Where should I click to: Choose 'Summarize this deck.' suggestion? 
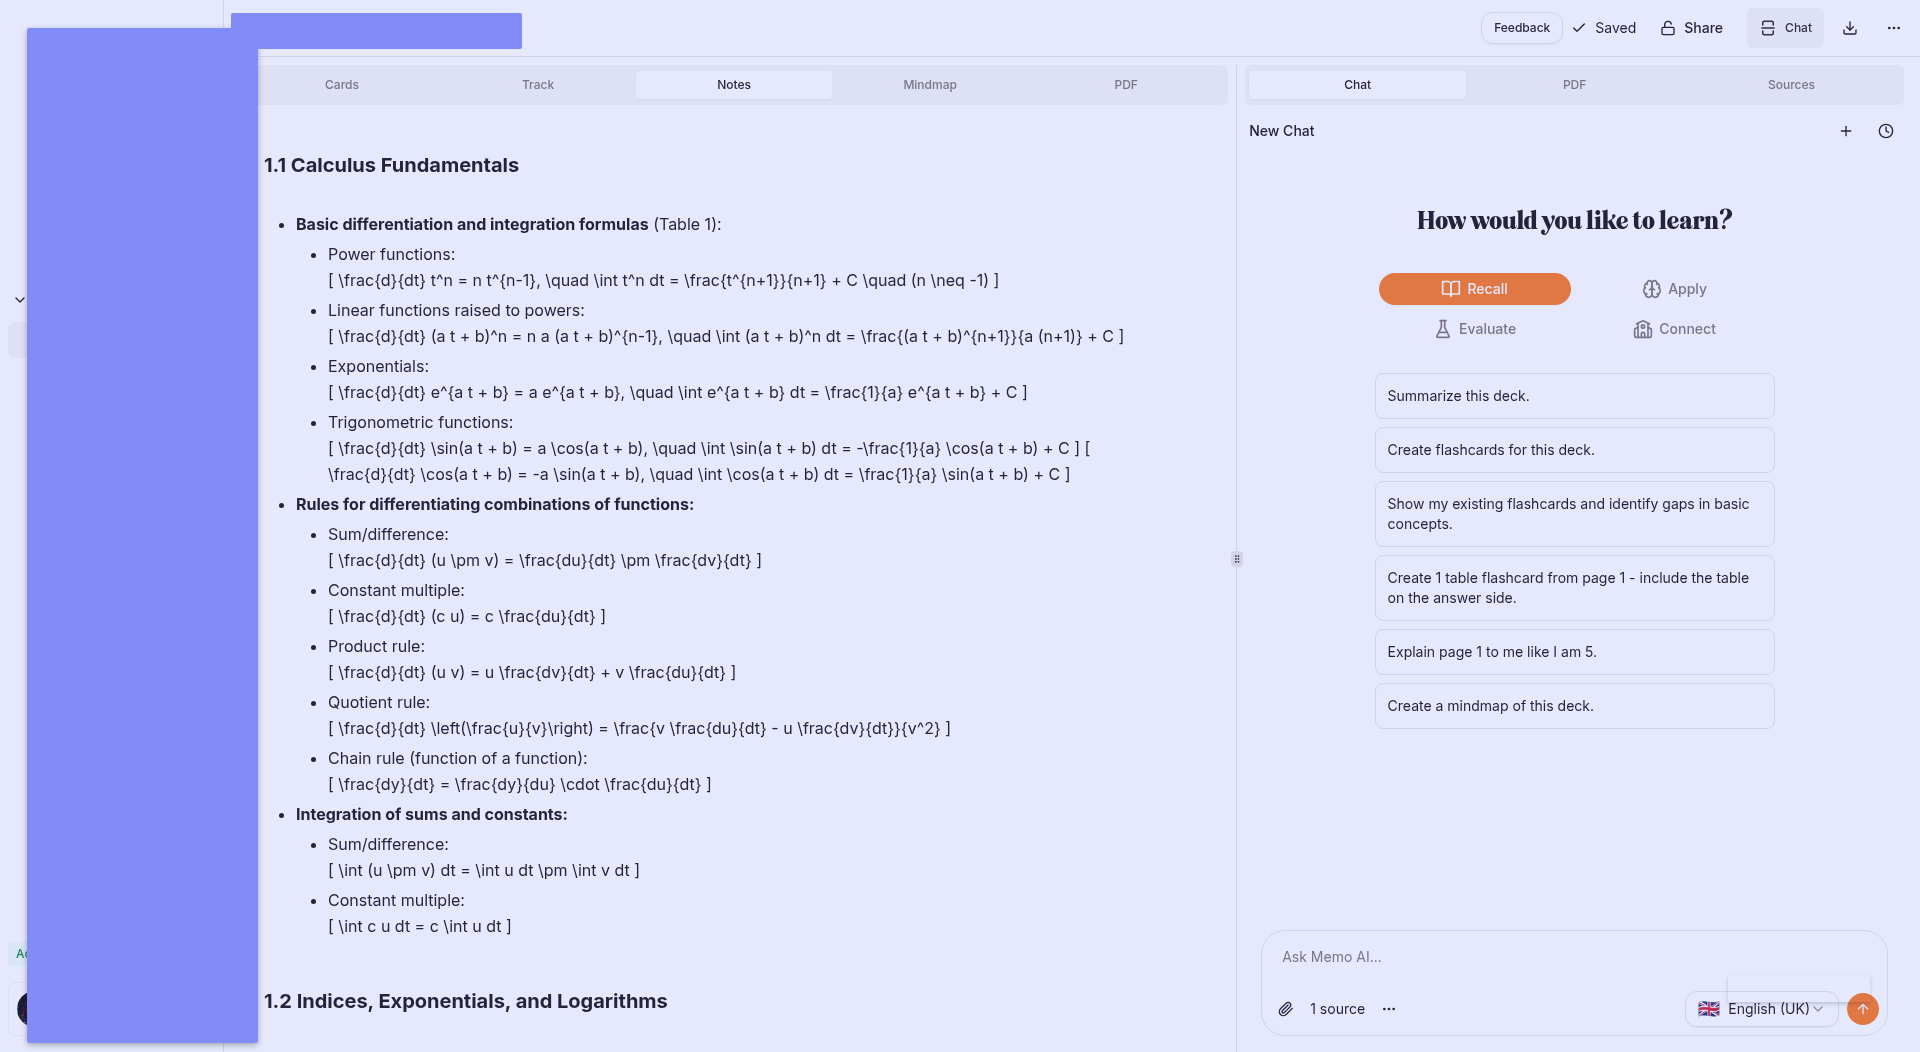pyautogui.click(x=1574, y=396)
